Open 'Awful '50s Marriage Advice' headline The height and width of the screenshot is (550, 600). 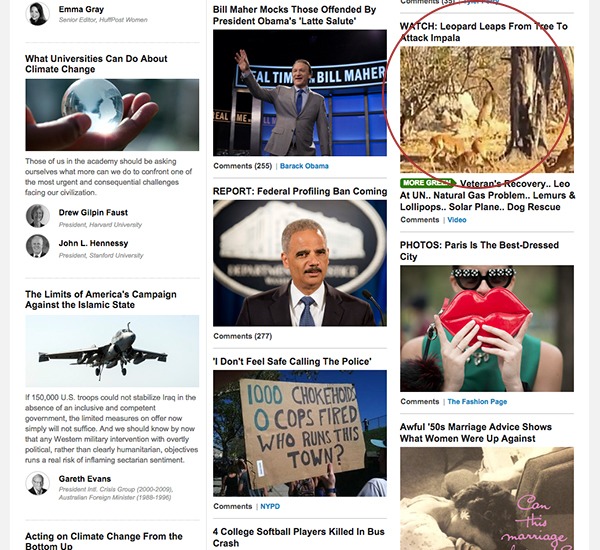pyautogui.click(x=476, y=432)
